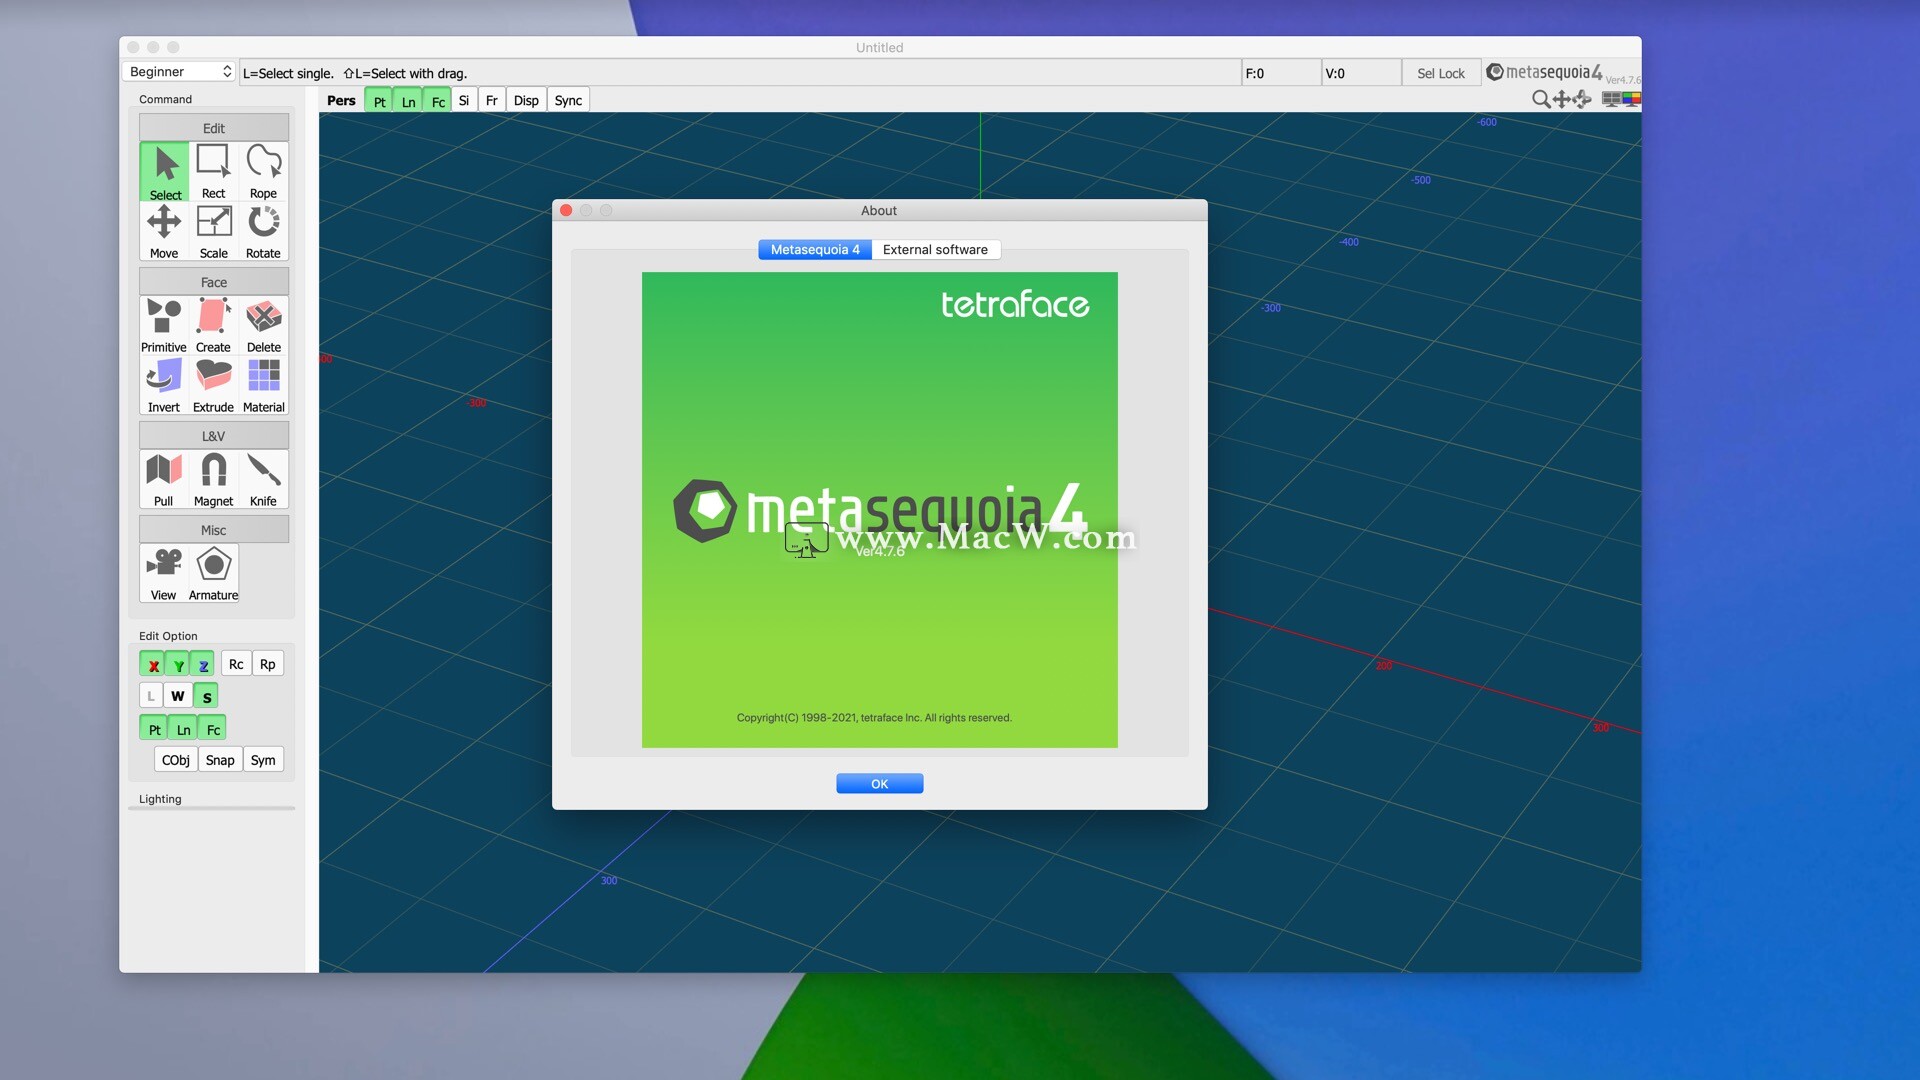Click OK in the About dialog
The image size is (1920, 1080).
point(880,783)
